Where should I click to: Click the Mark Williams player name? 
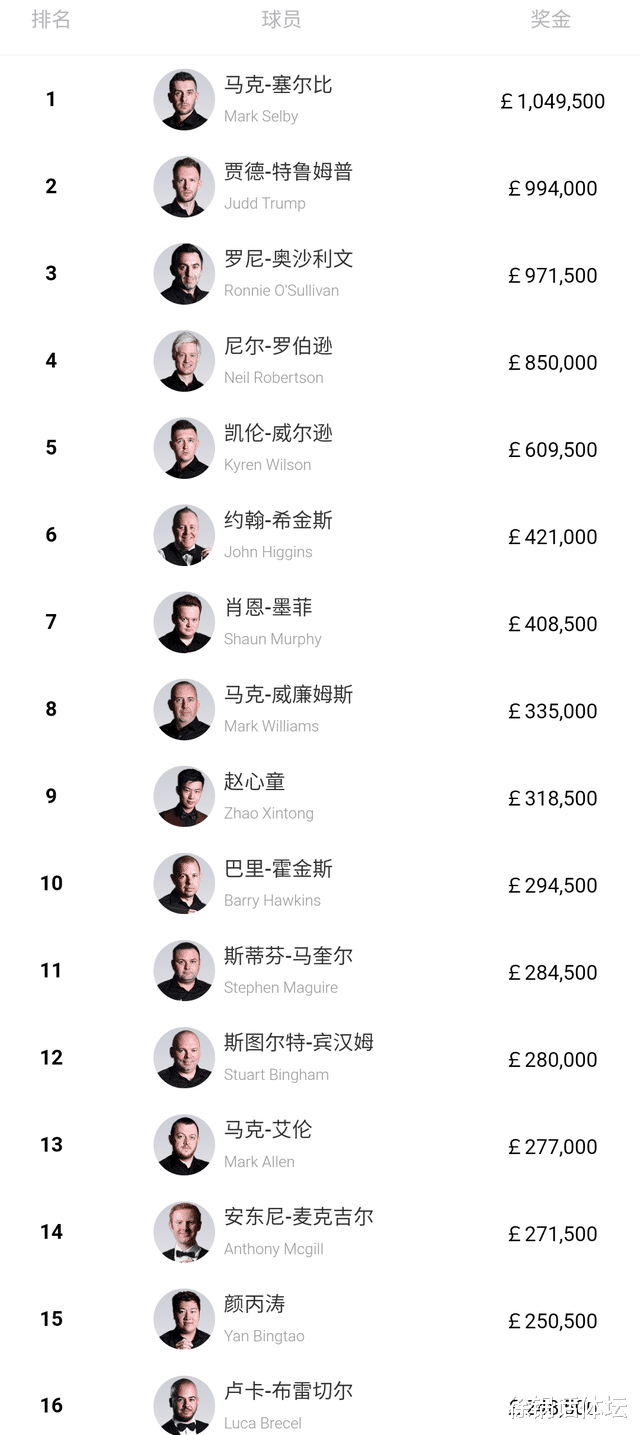click(x=271, y=726)
